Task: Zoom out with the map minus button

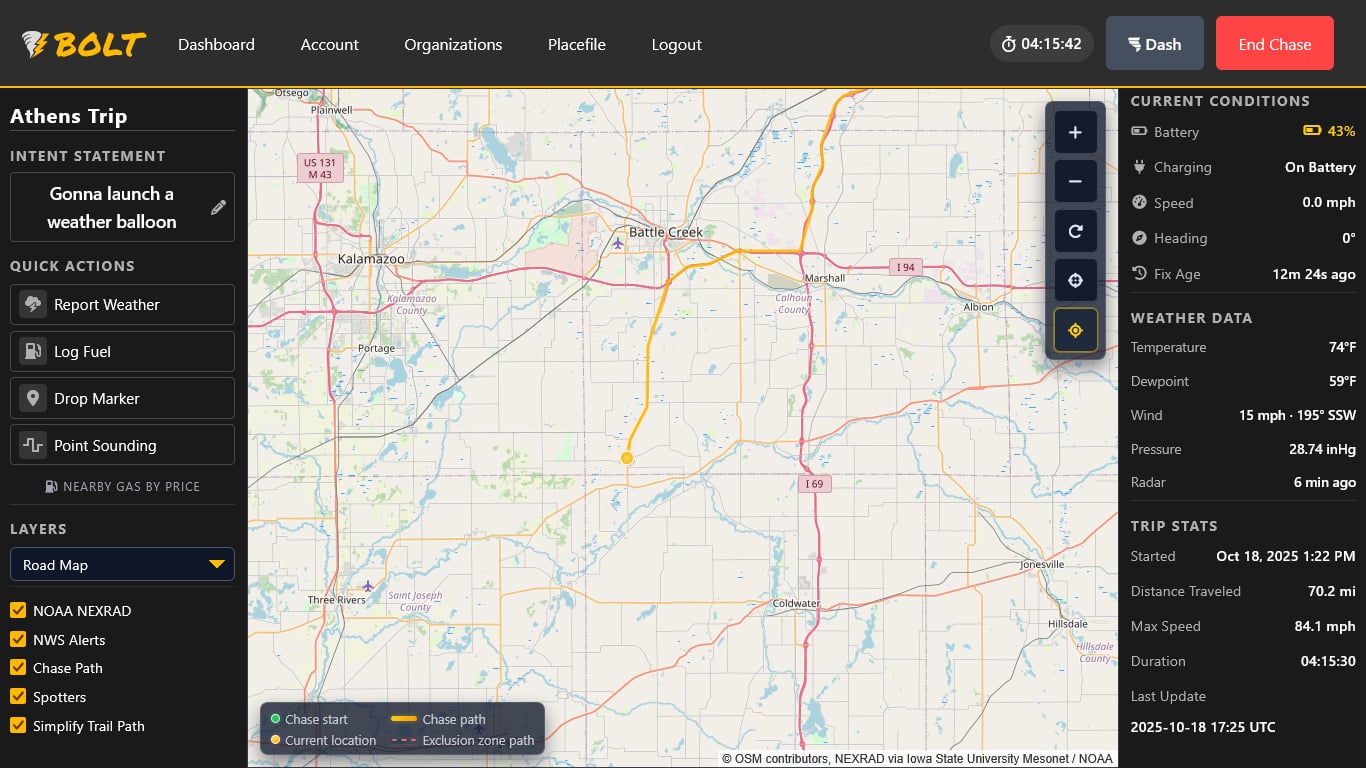Action: click(1075, 181)
